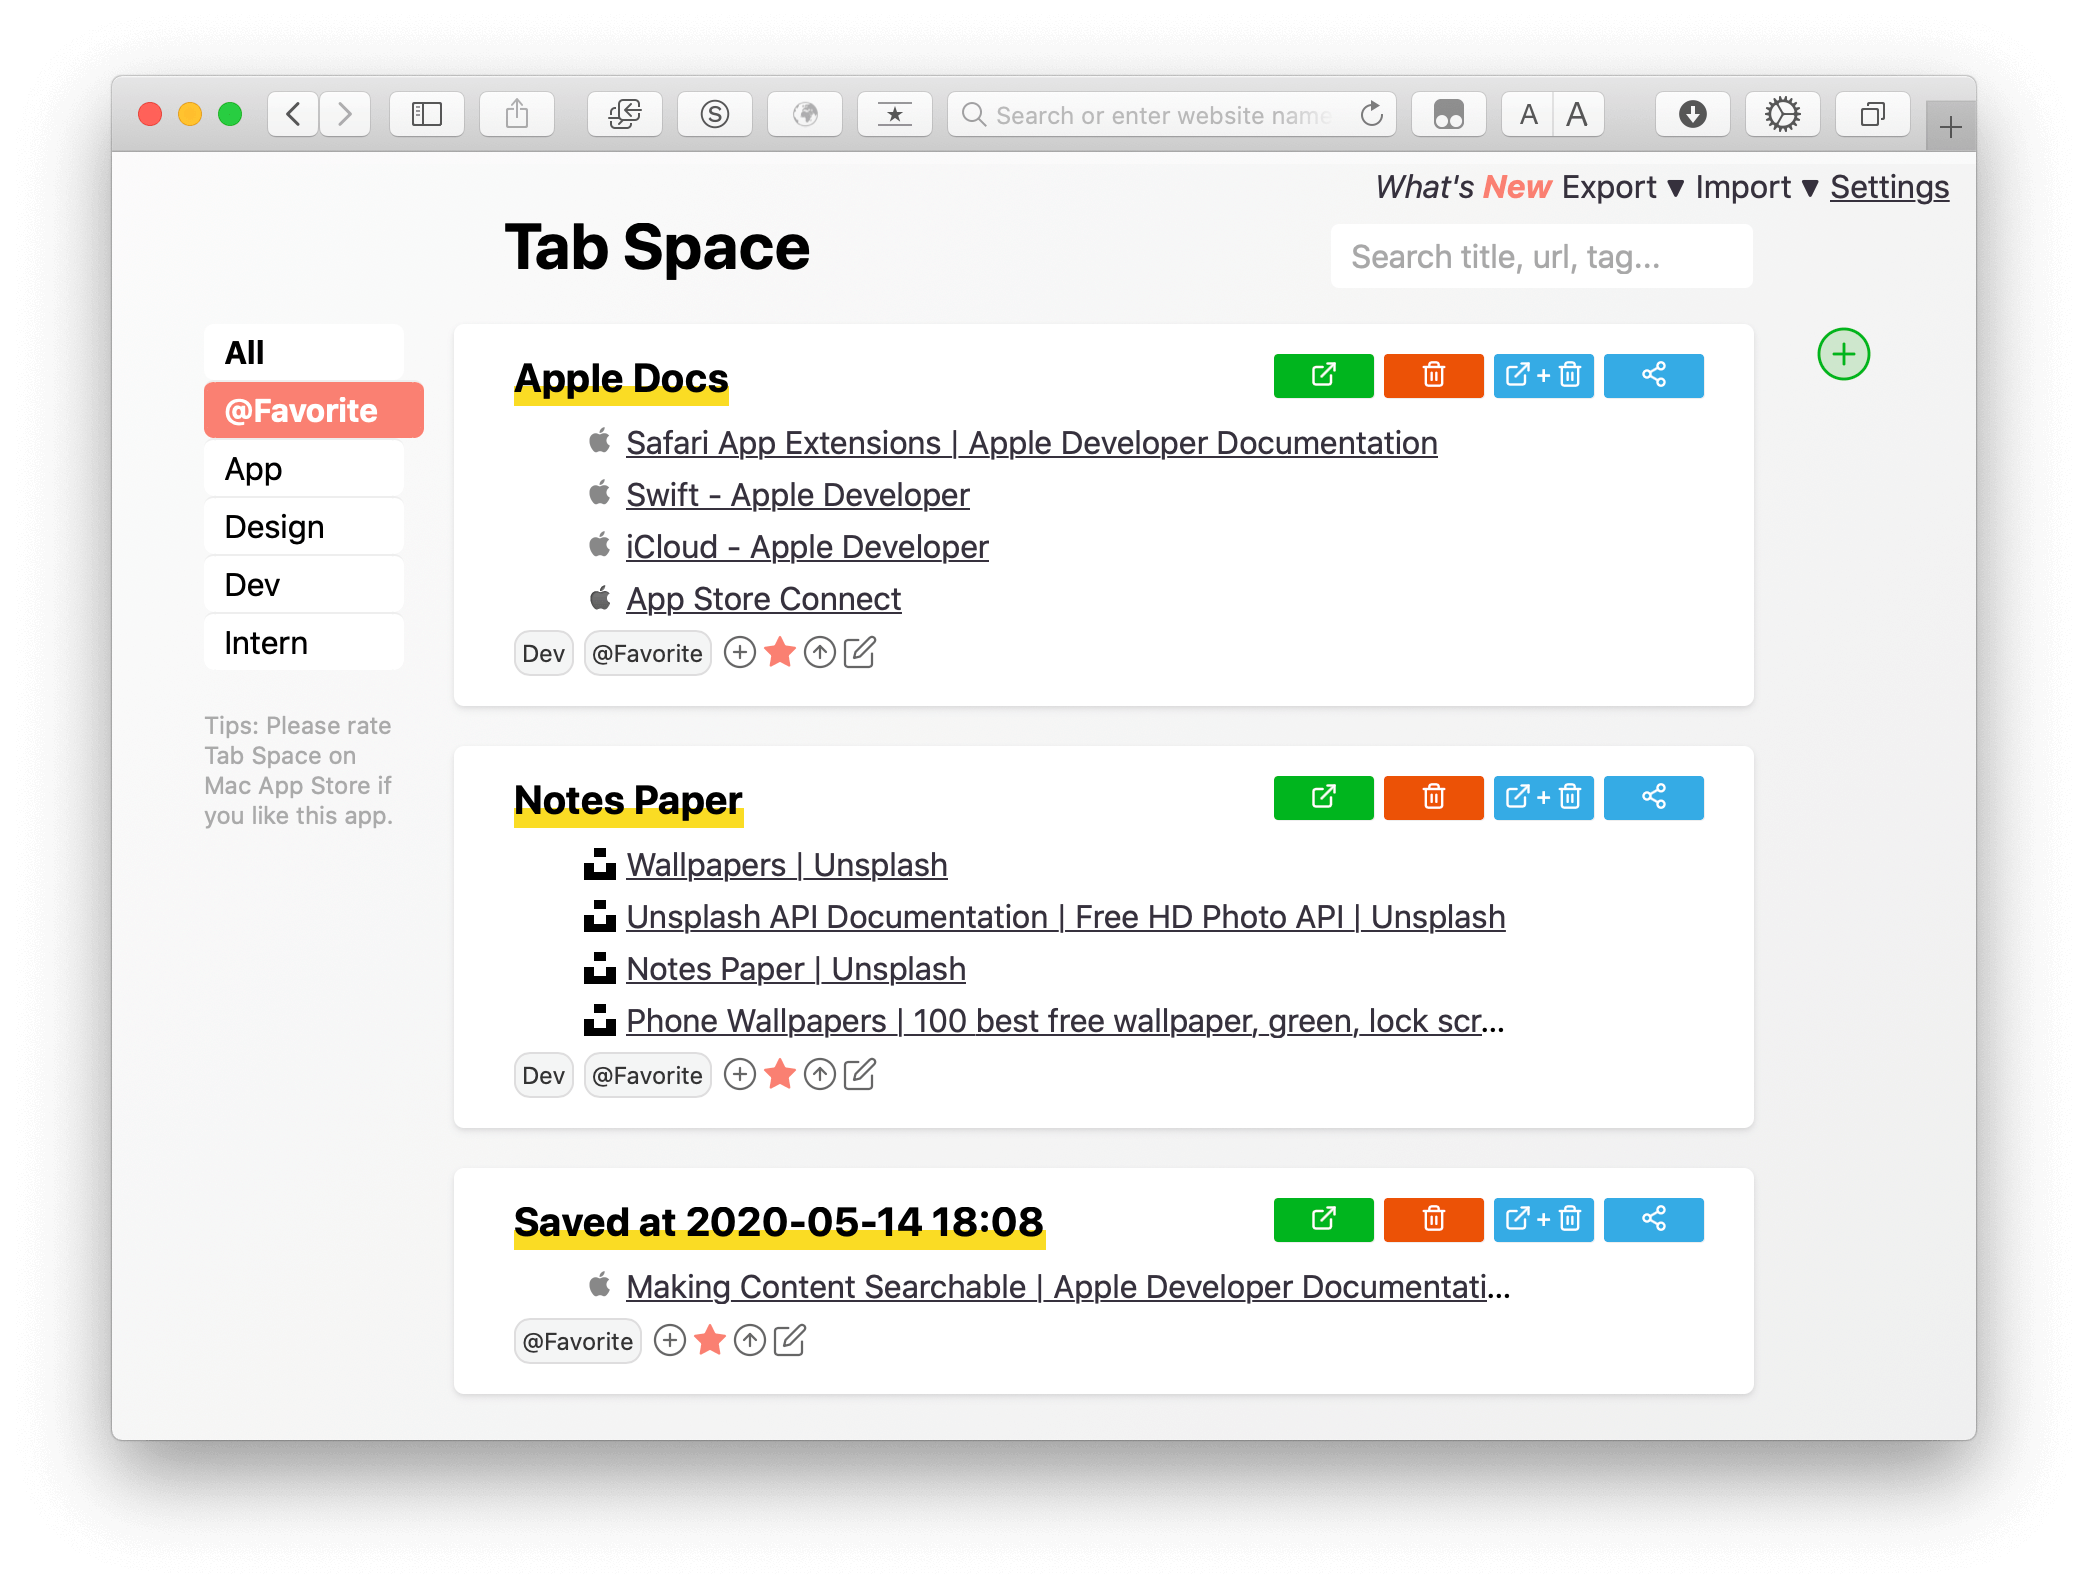Click the smaller text size A button

(x=1528, y=114)
